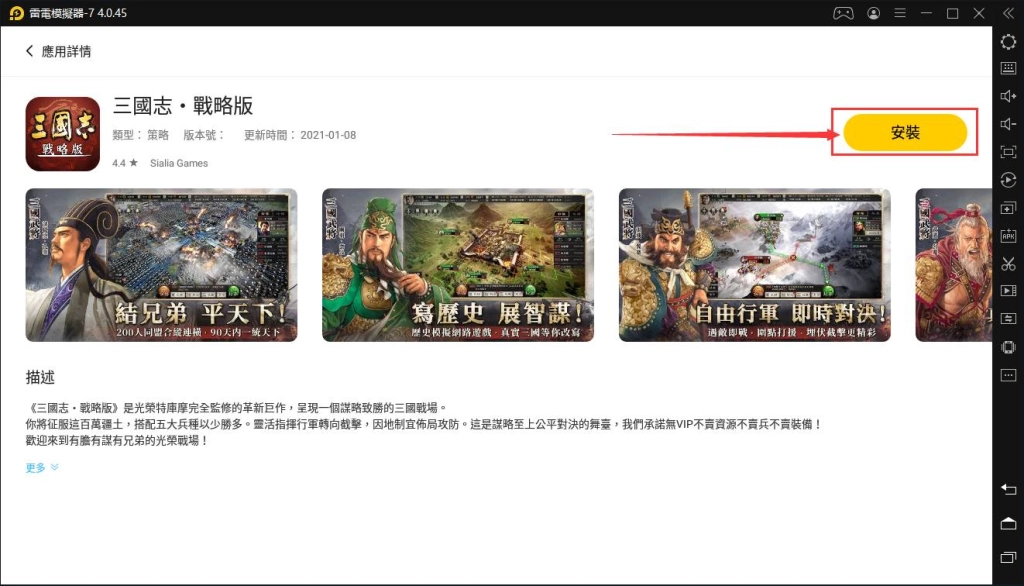1024x586 pixels.
Task: Start video recording from sidebar icon
Action: [1008, 291]
